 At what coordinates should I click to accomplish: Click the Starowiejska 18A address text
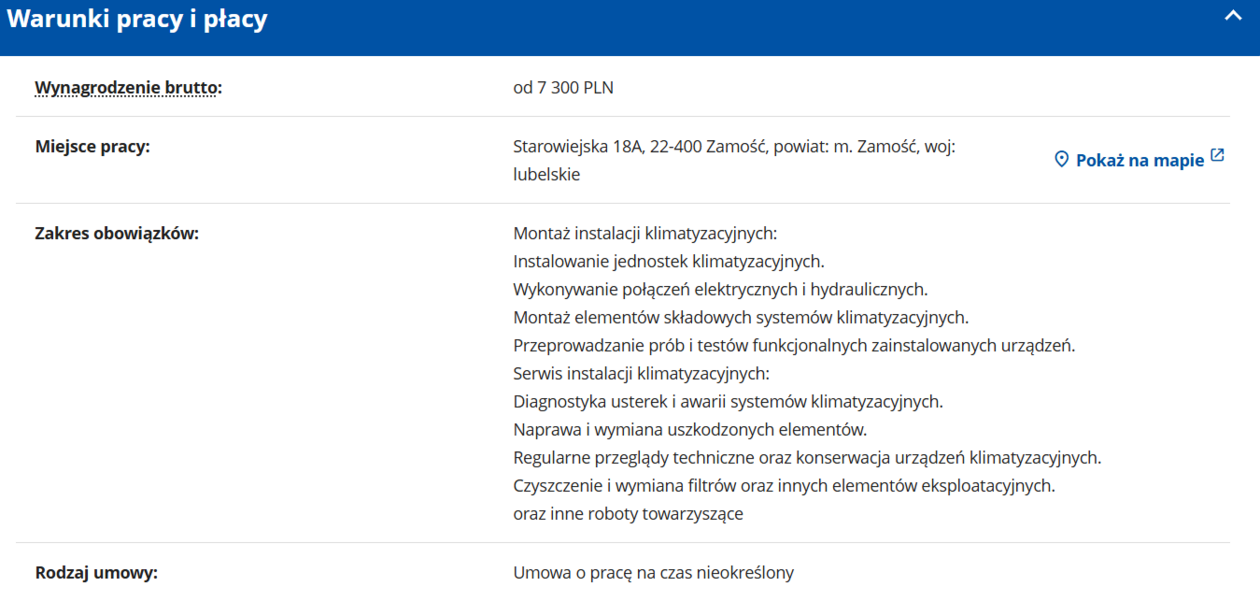734,147
